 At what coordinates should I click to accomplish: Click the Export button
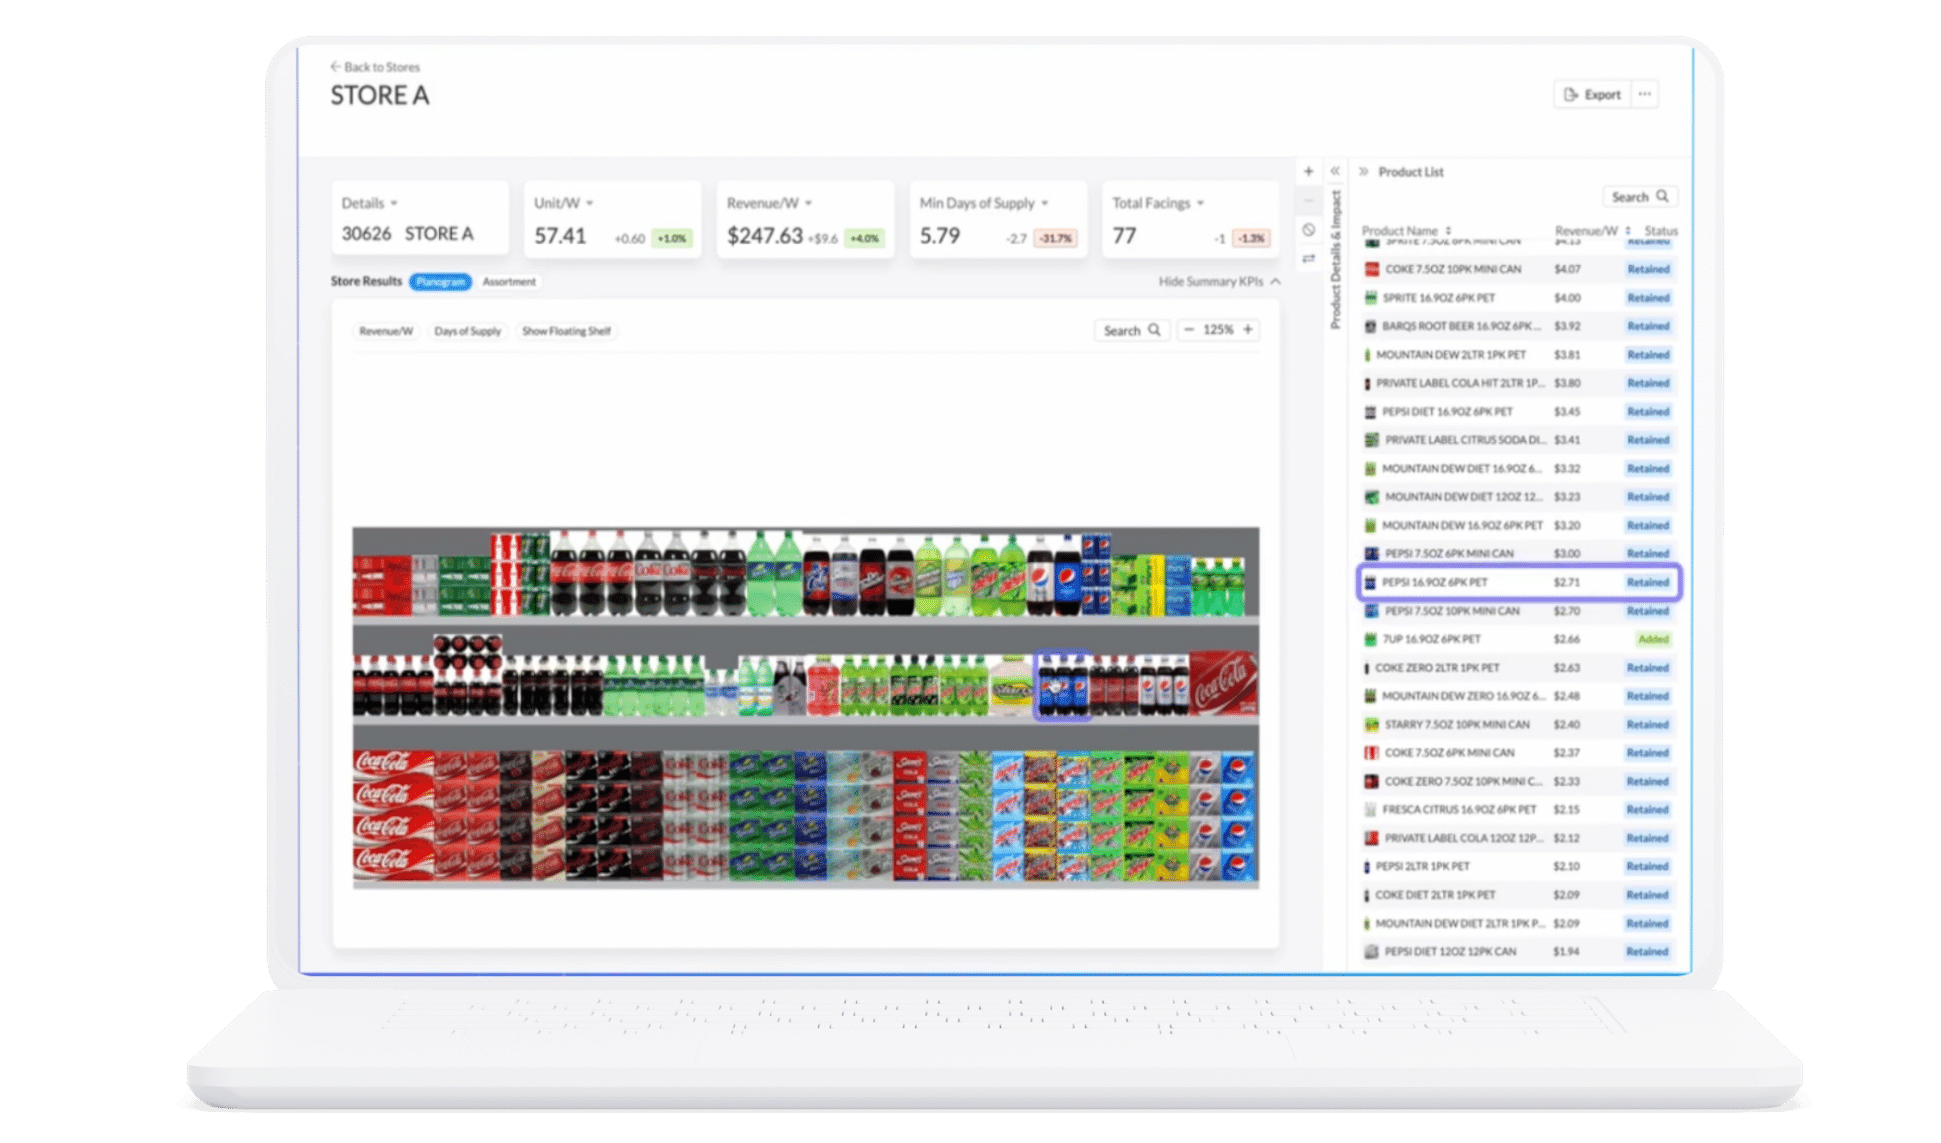[1592, 94]
